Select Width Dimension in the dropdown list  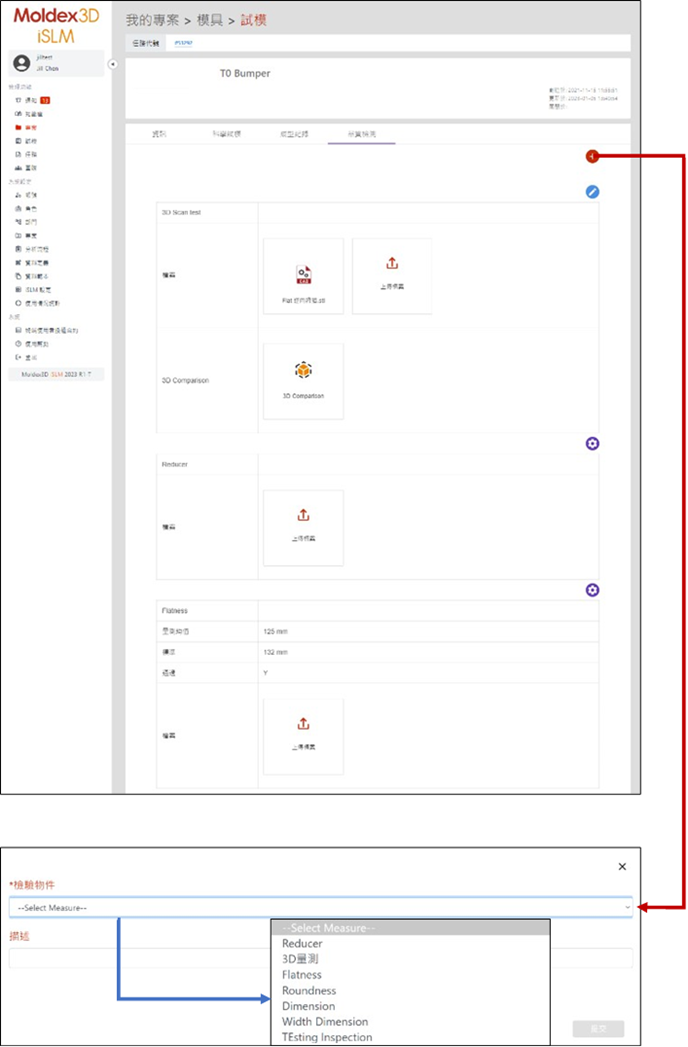325,1022
